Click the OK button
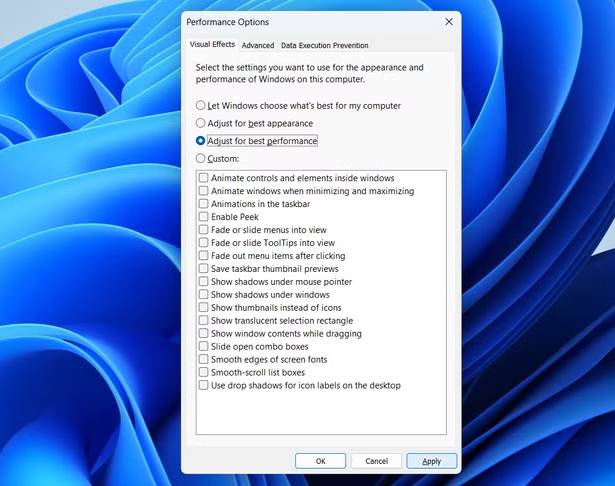615x486 pixels. [320, 461]
